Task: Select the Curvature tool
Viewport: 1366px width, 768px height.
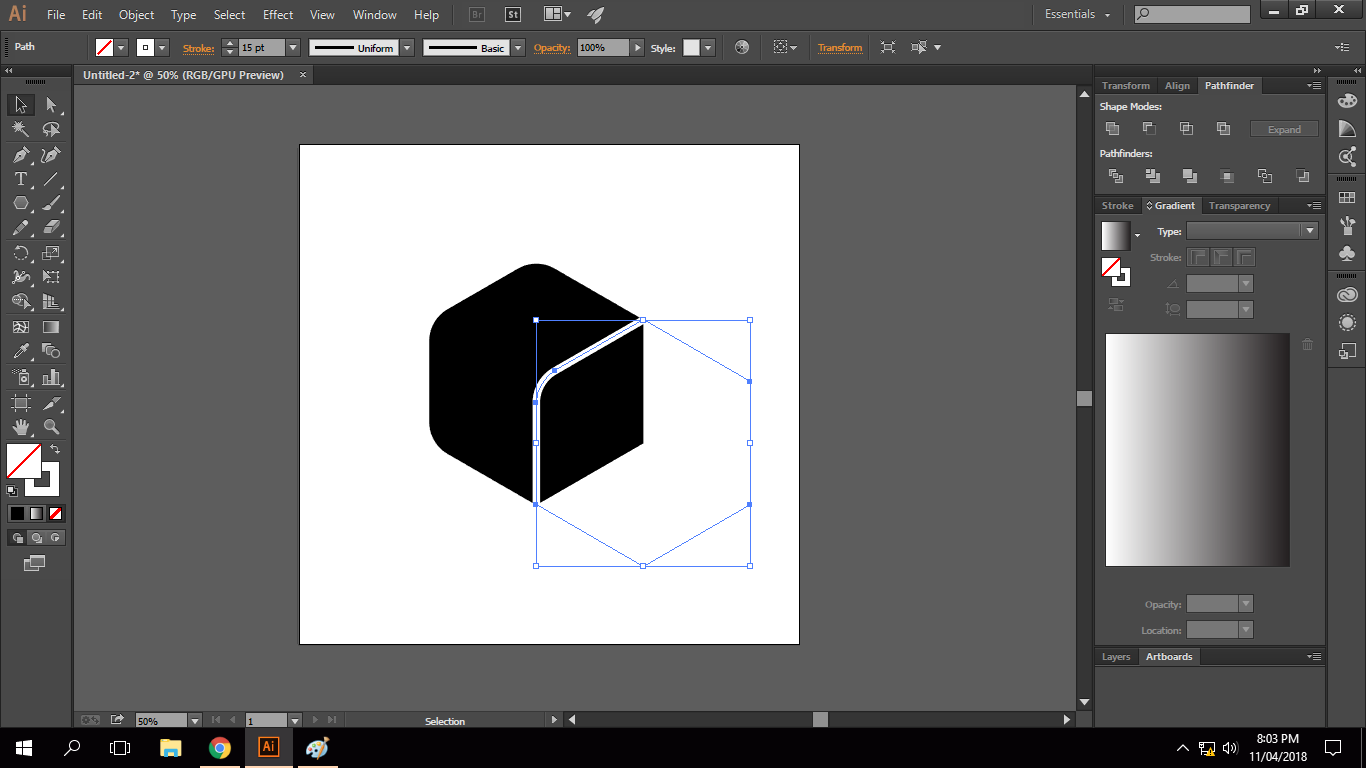Action: [52, 155]
